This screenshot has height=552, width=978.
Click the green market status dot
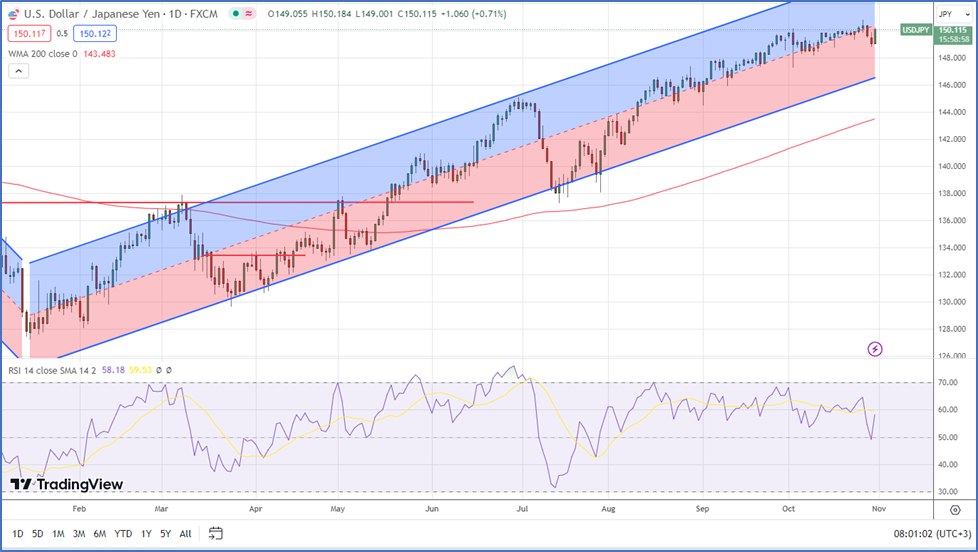point(236,14)
